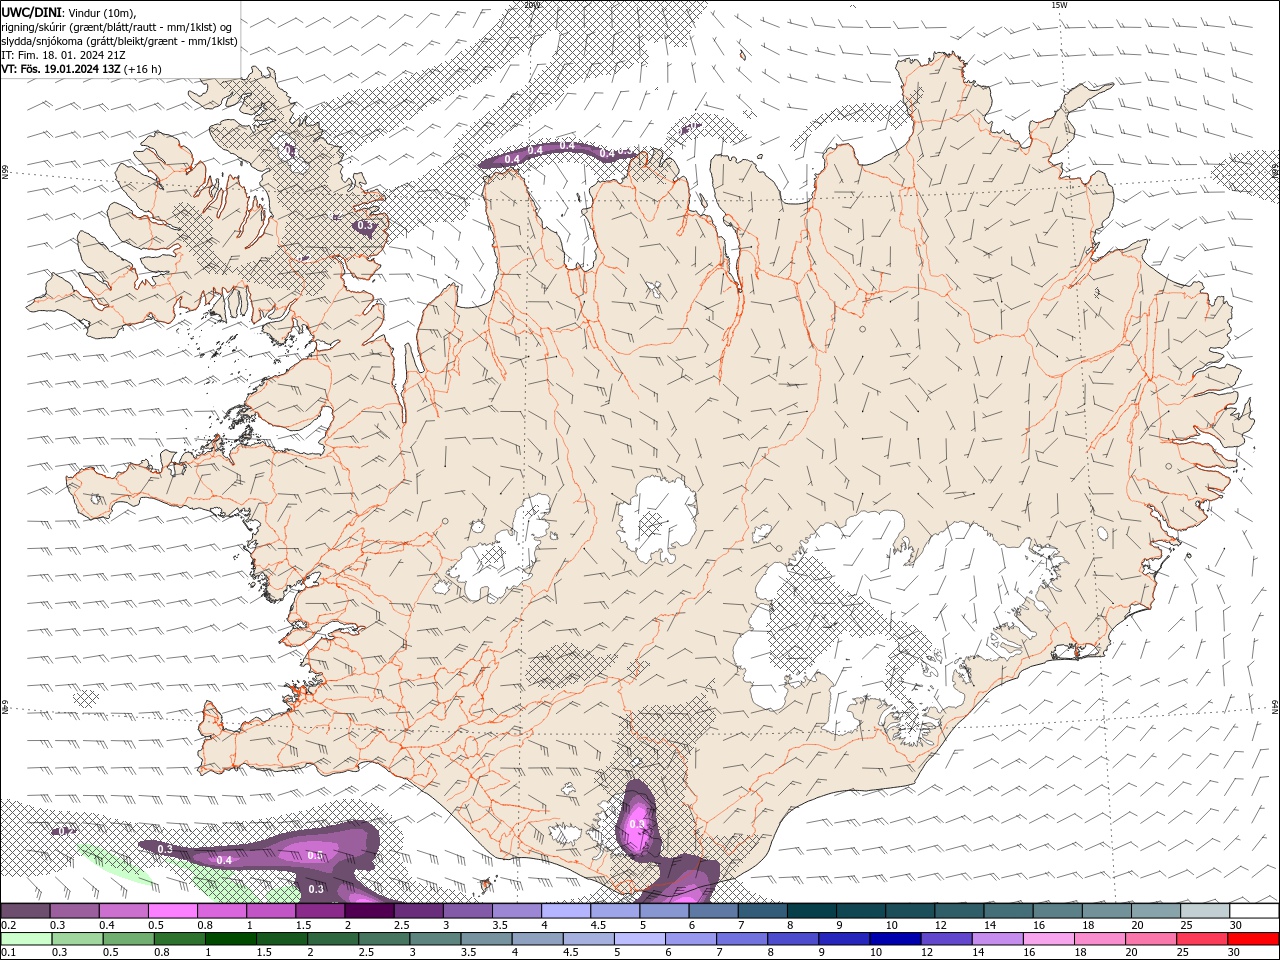The image size is (1280, 960).
Task: Click the small Vestmannaeyjar island off the south coast
Action: coord(486,884)
